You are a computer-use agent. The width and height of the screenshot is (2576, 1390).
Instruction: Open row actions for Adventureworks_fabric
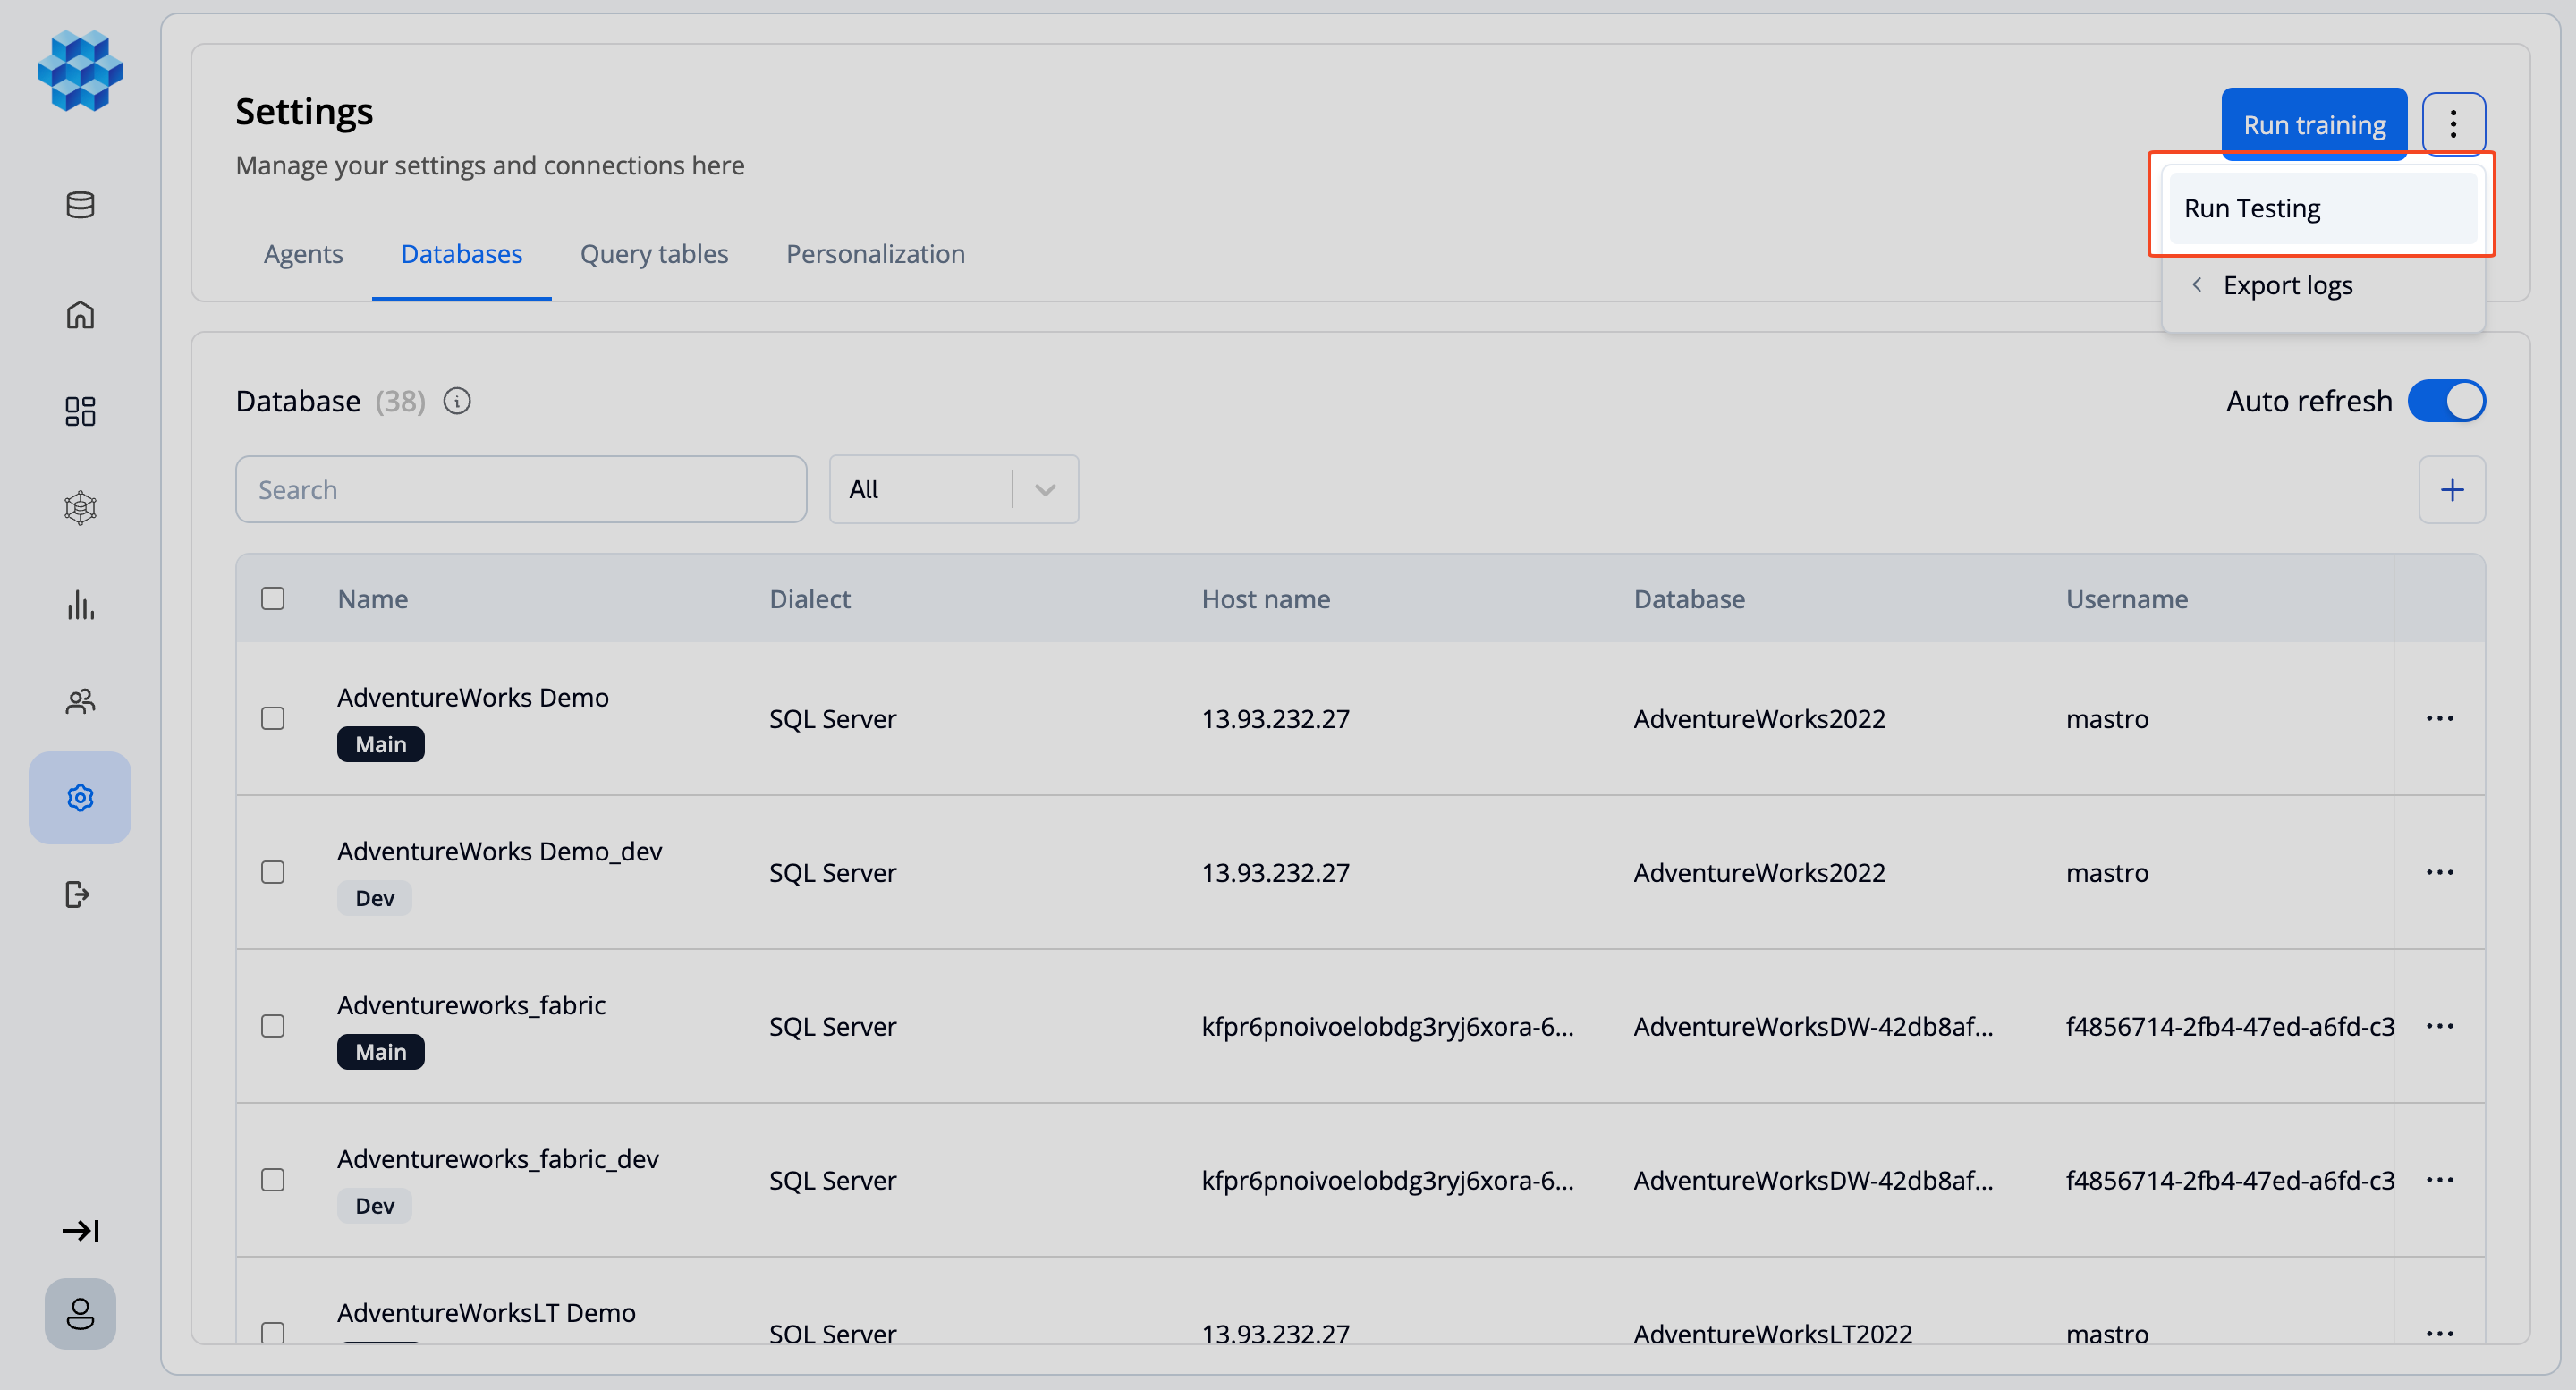point(2440,1027)
